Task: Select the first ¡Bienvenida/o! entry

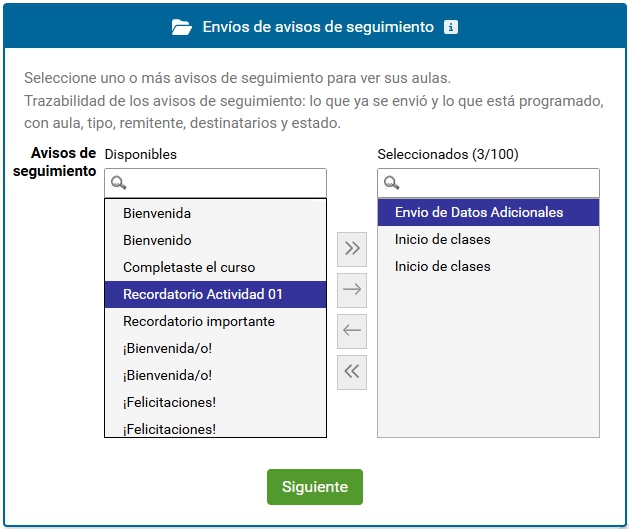Action: tap(215, 349)
